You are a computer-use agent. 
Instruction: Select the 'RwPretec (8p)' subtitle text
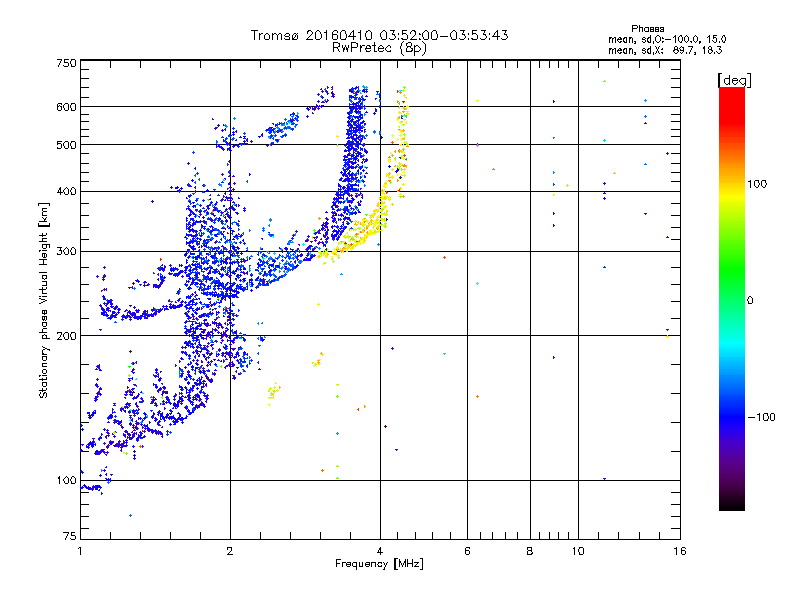pyautogui.click(x=379, y=48)
